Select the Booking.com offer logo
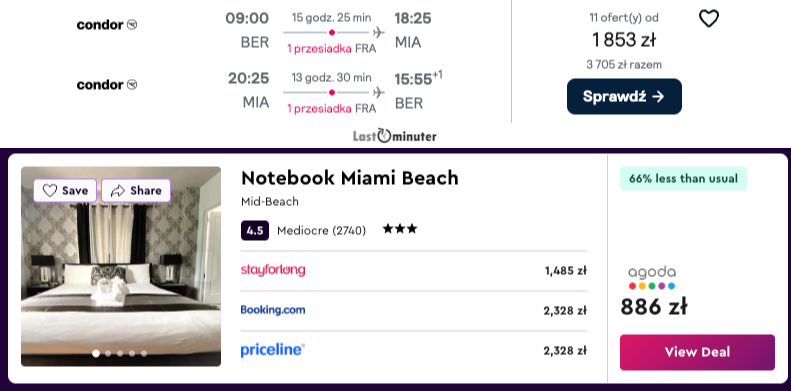 pyautogui.click(x=273, y=310)
